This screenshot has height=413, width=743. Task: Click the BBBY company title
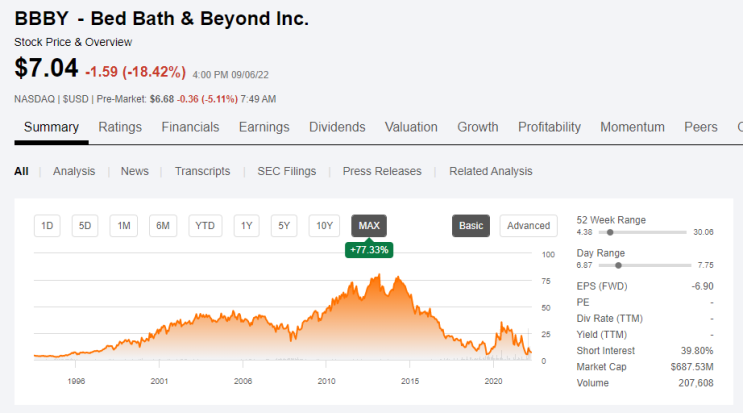(162, 19)
